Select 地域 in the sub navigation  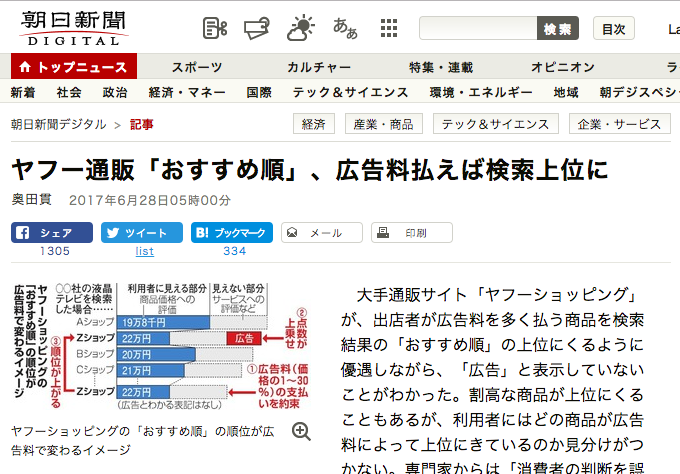click(x=566, y=92)
